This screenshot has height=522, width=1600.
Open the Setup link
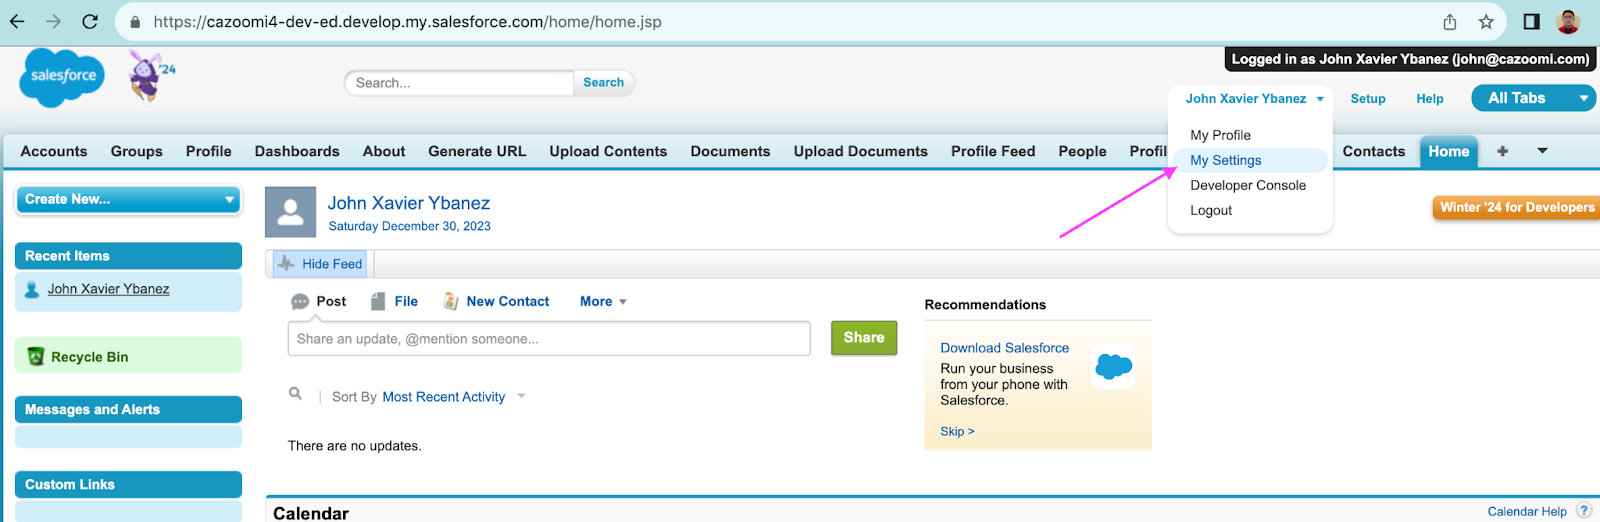pyautogui.click(x=1368, y=99)
